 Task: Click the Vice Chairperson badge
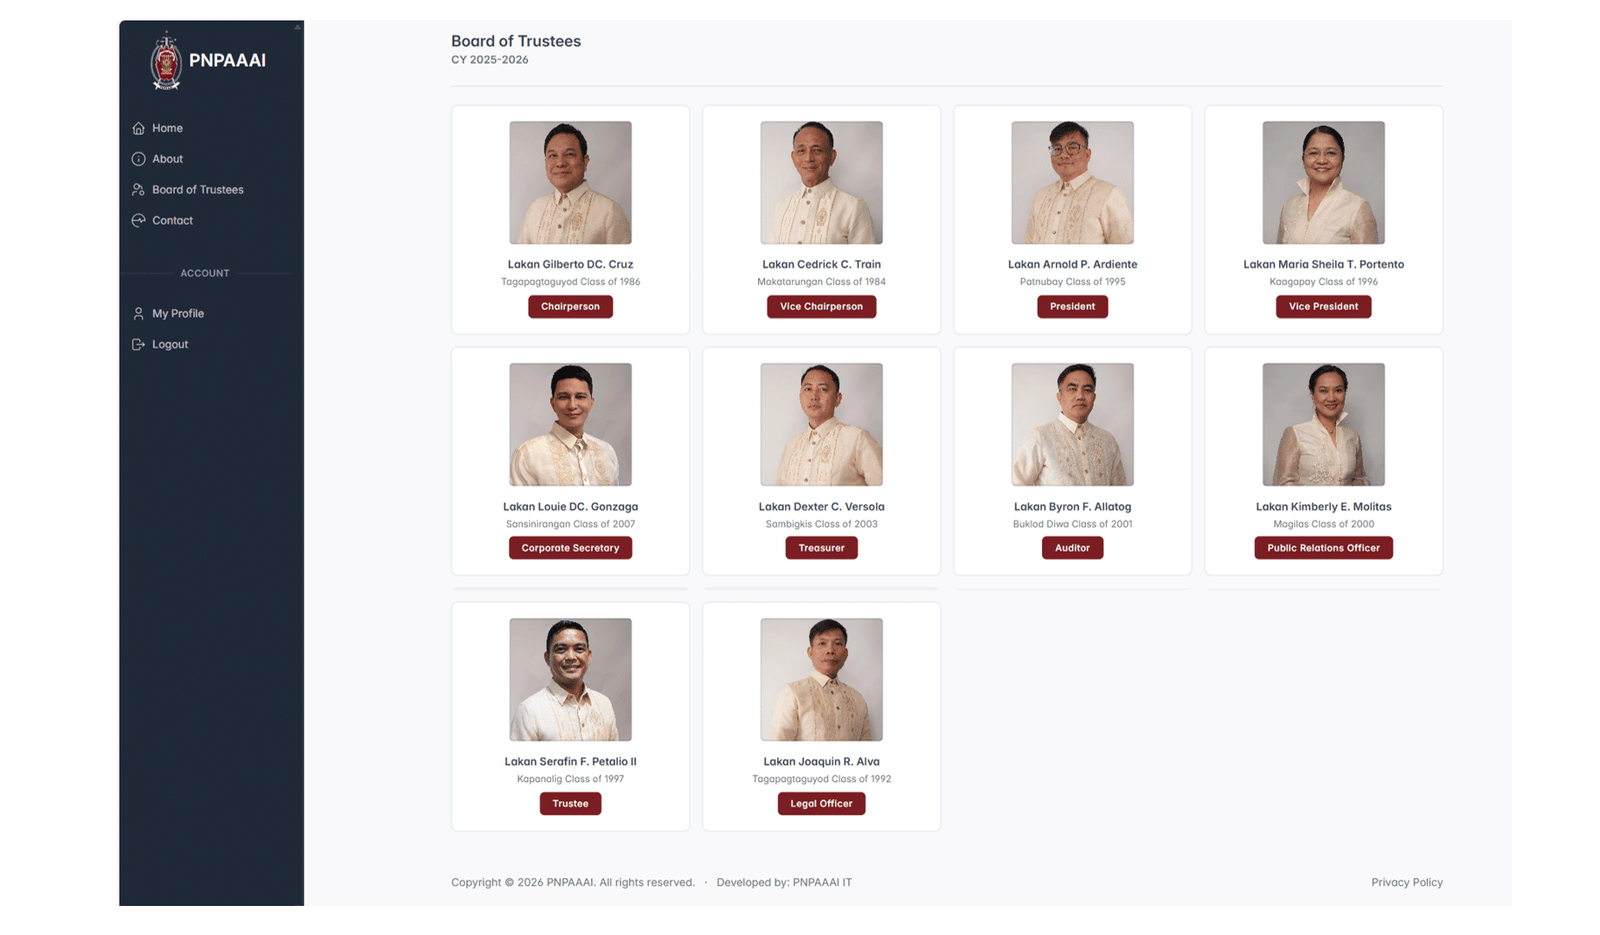pos(821,306)
